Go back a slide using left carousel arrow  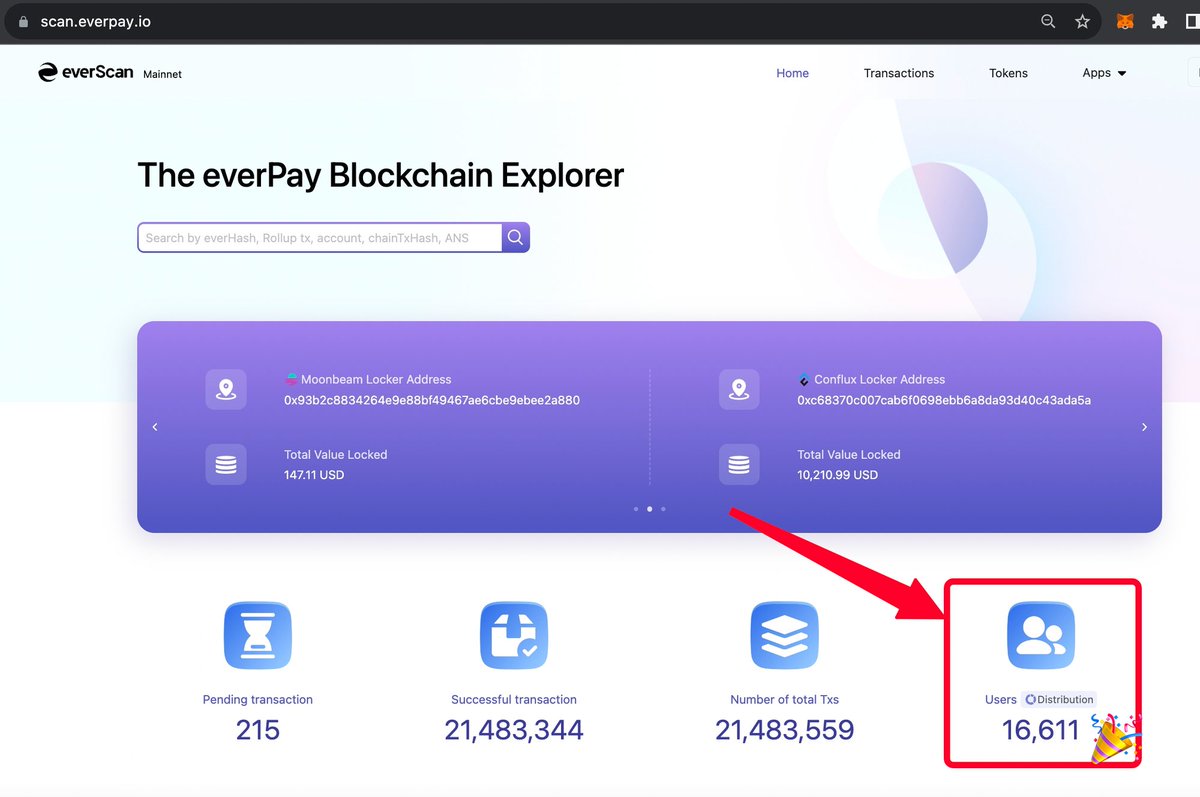click(x=155, y=426)
